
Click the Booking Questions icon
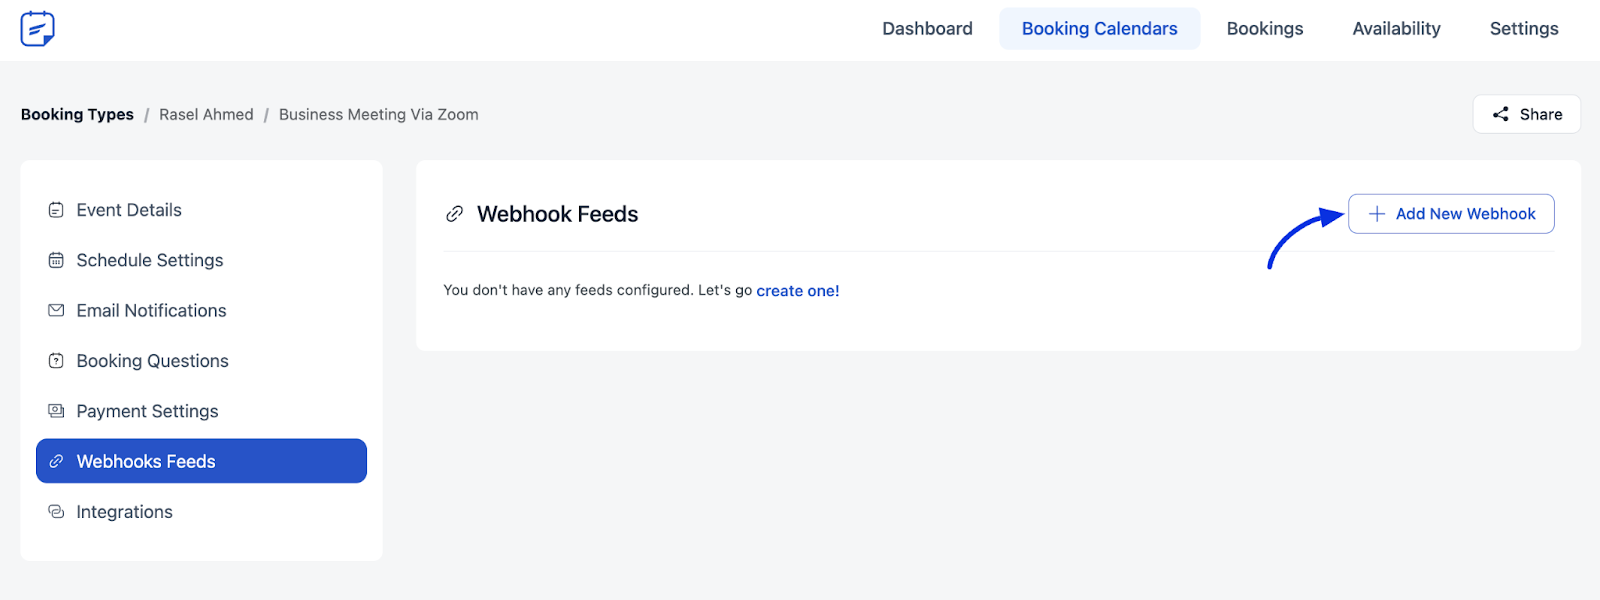(56, 361)
